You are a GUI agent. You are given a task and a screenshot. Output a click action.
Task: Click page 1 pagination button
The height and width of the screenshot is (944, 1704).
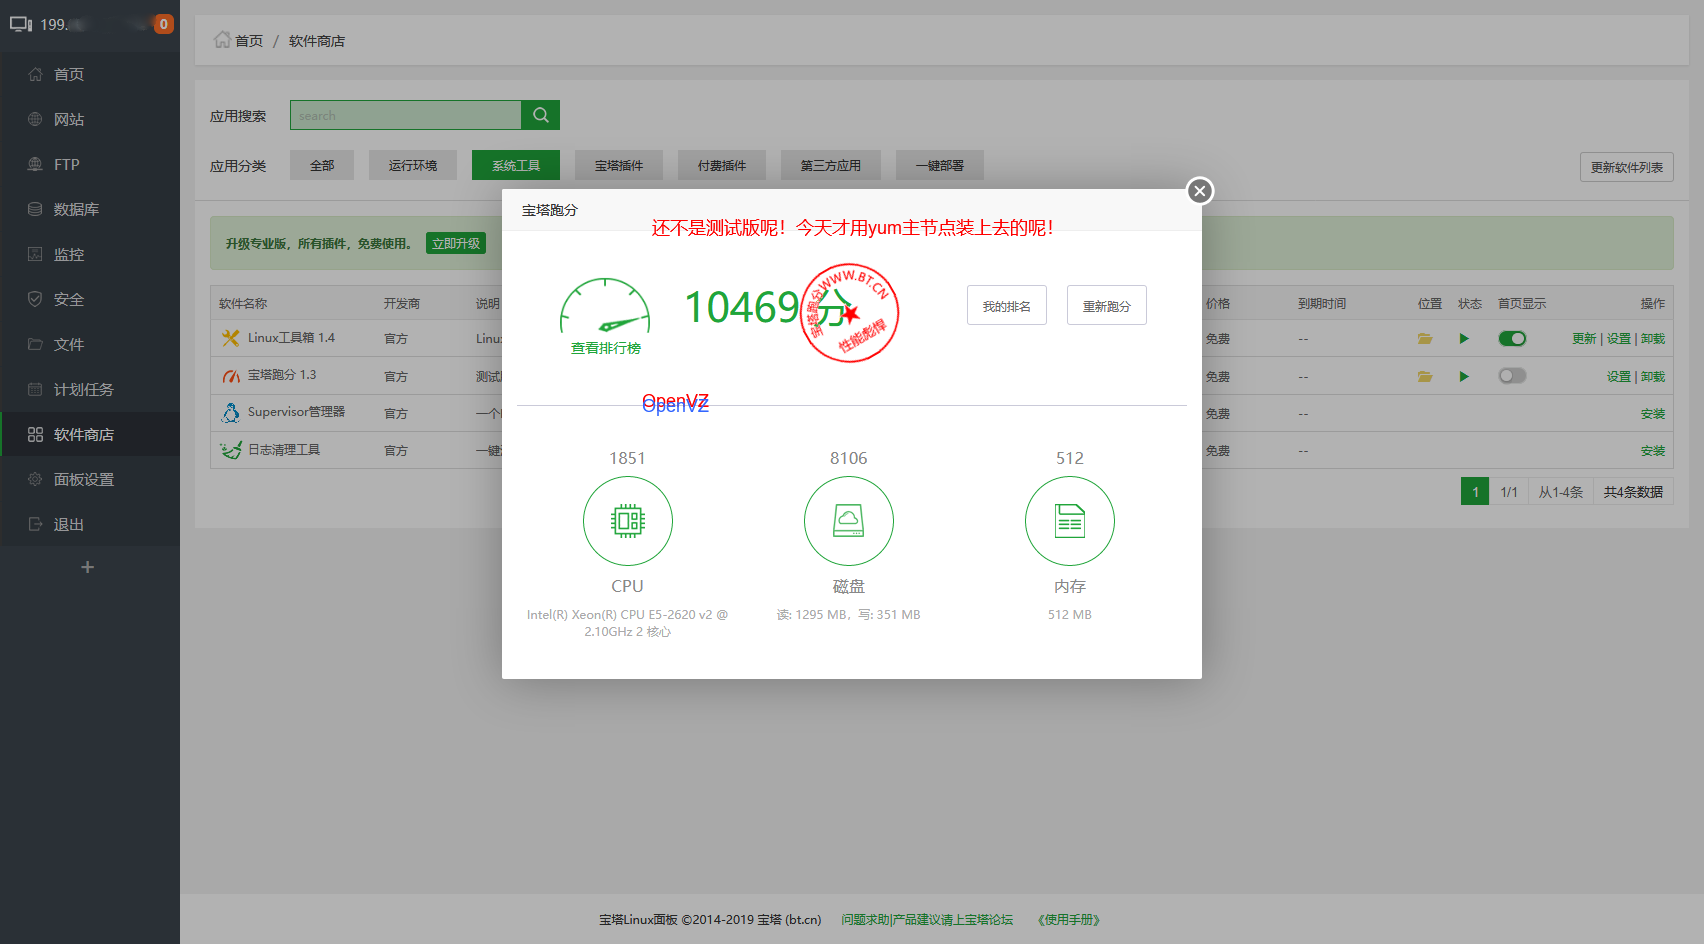point(1475,492)
